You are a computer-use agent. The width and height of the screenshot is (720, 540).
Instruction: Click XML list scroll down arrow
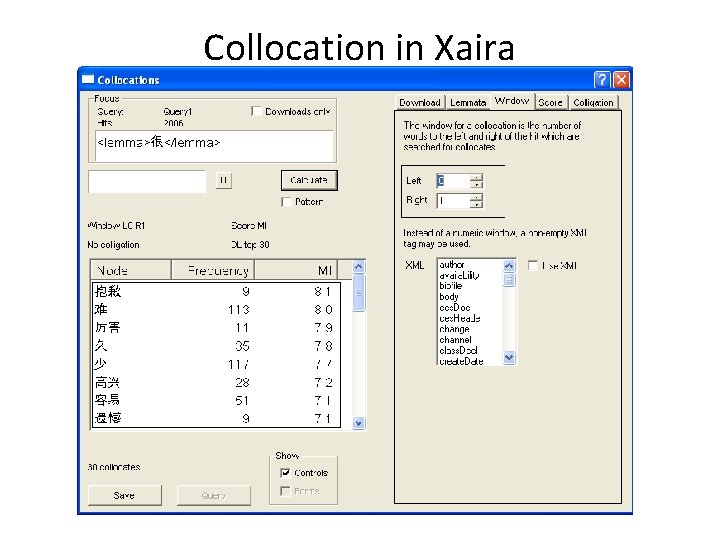pos(509,357)
